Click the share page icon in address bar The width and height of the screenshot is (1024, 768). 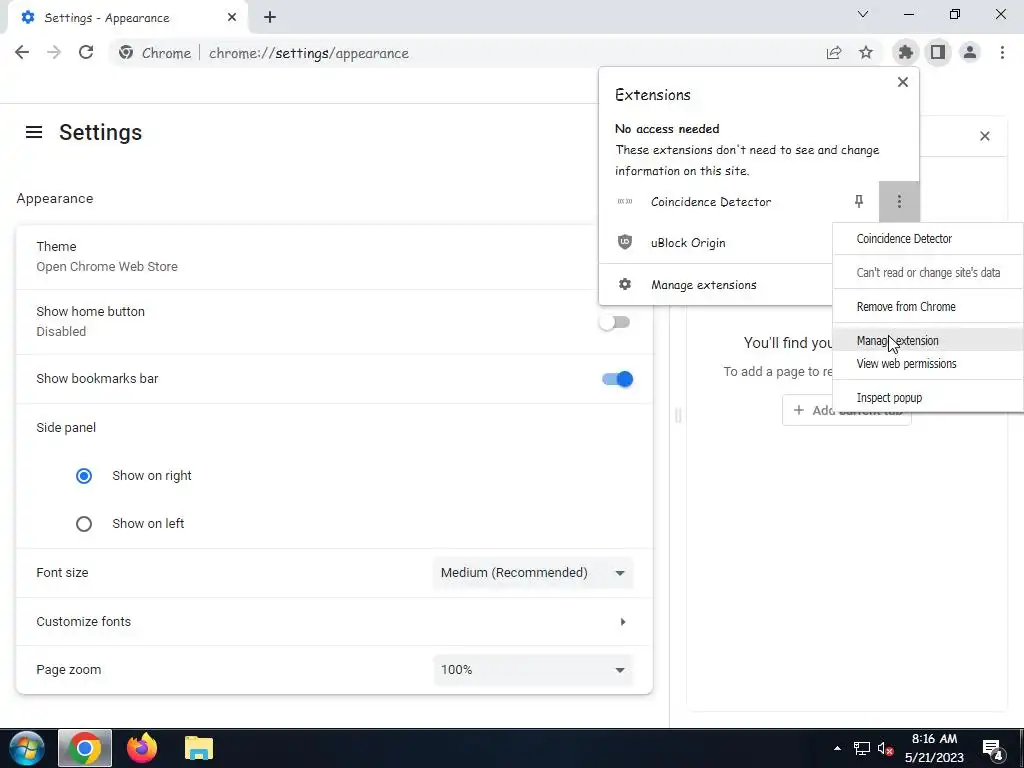click(x=834, y=53)
